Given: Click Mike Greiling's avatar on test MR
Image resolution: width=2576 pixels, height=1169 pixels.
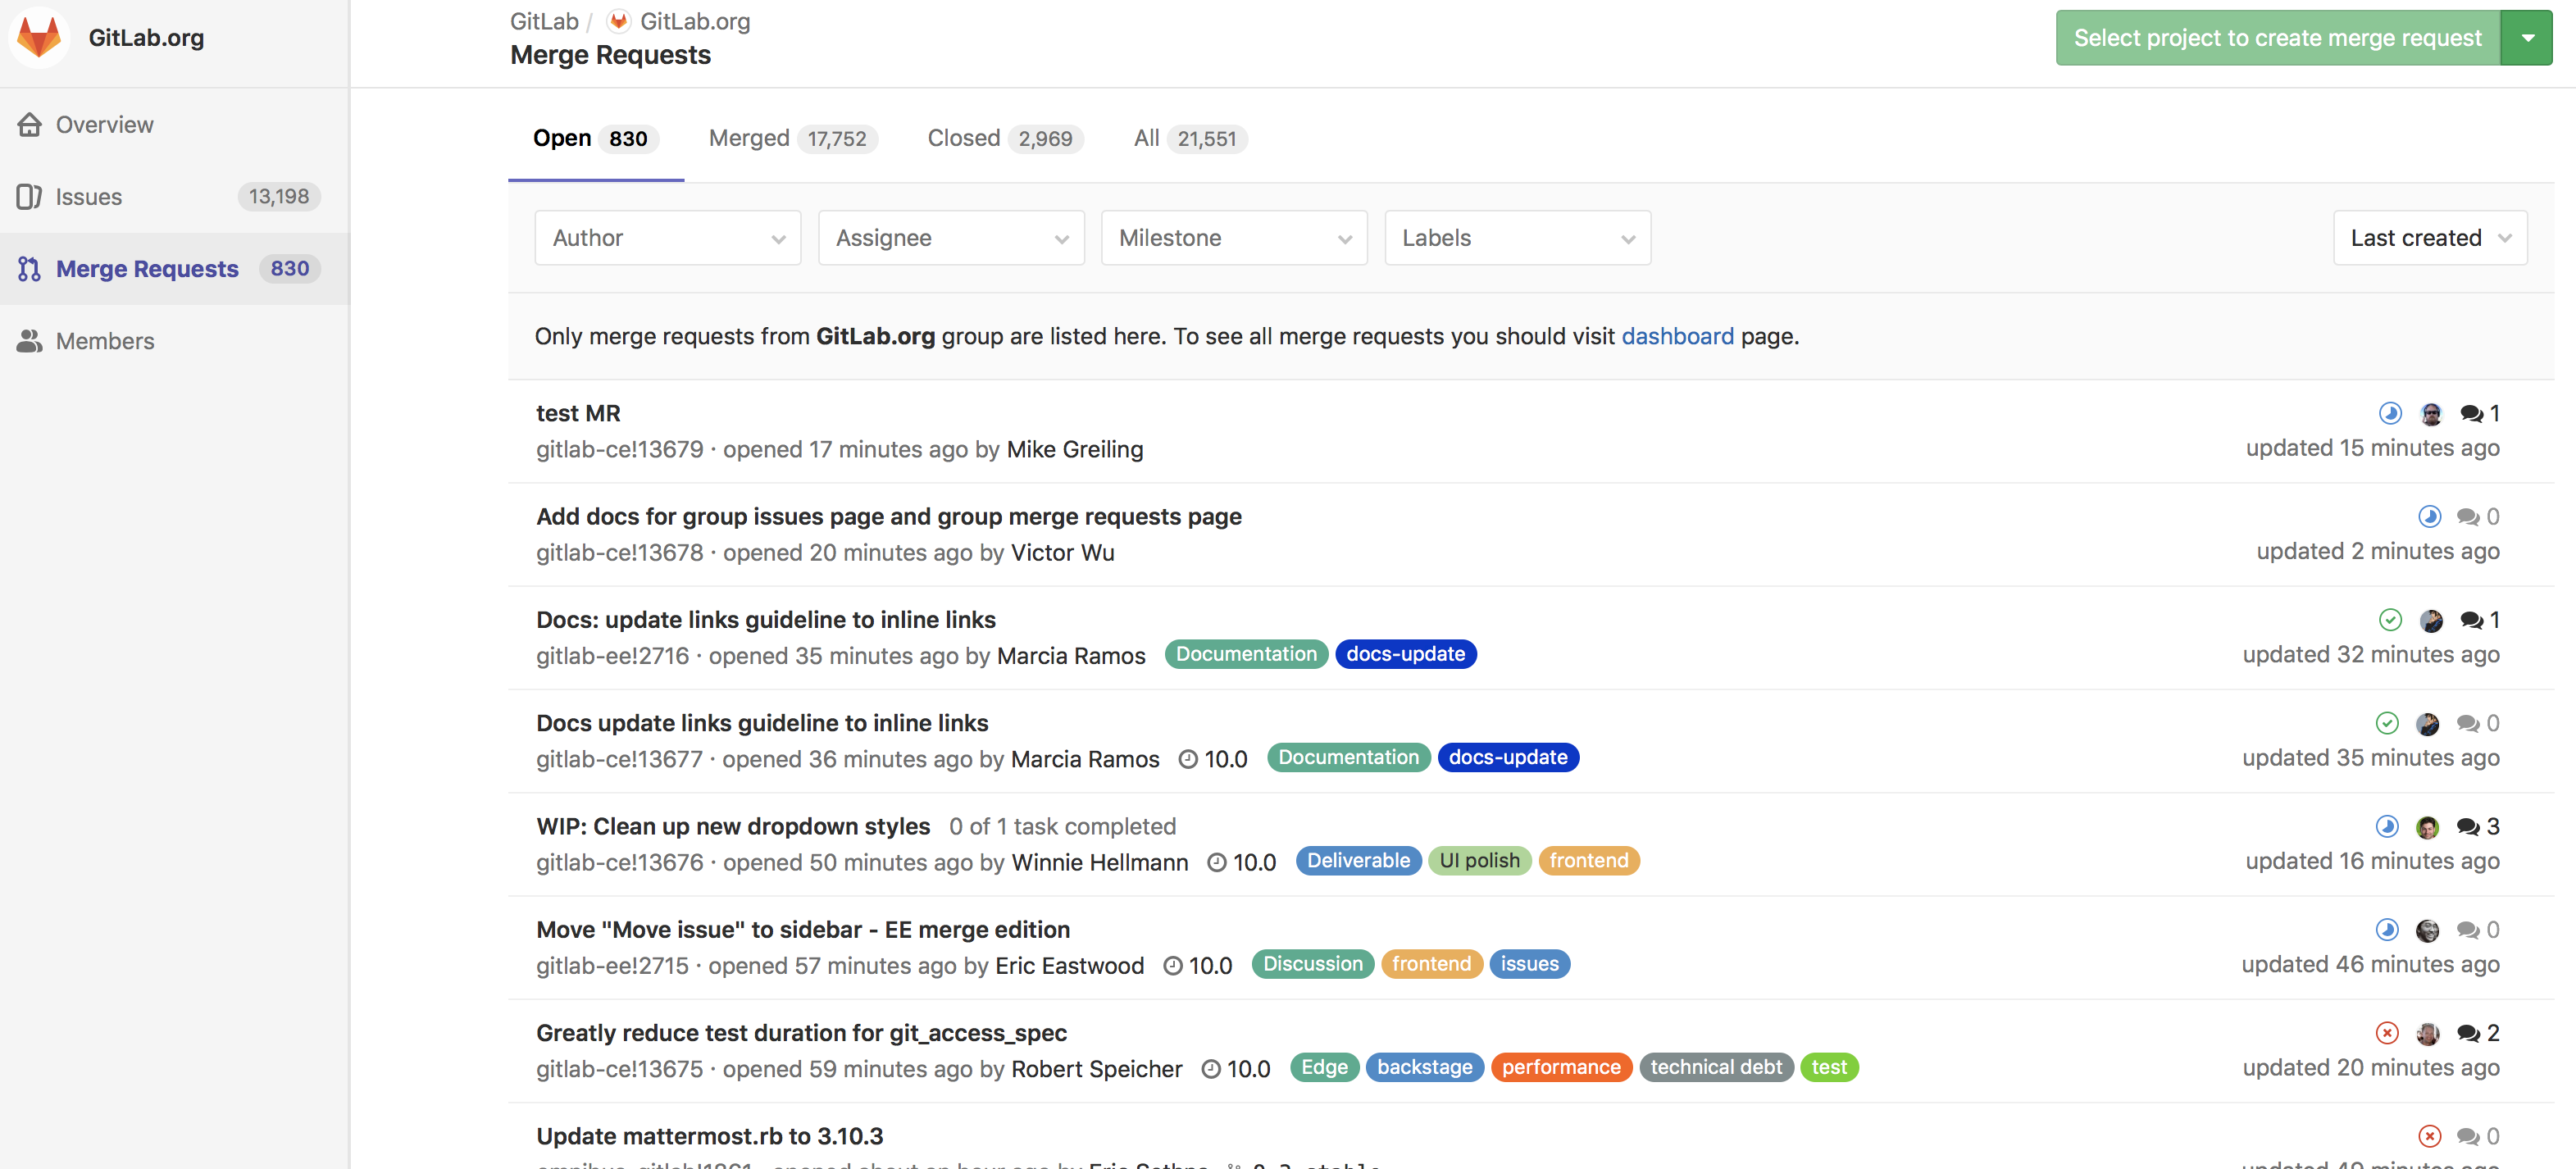Looking at the screenshot, I should (x=2432, y=413).
